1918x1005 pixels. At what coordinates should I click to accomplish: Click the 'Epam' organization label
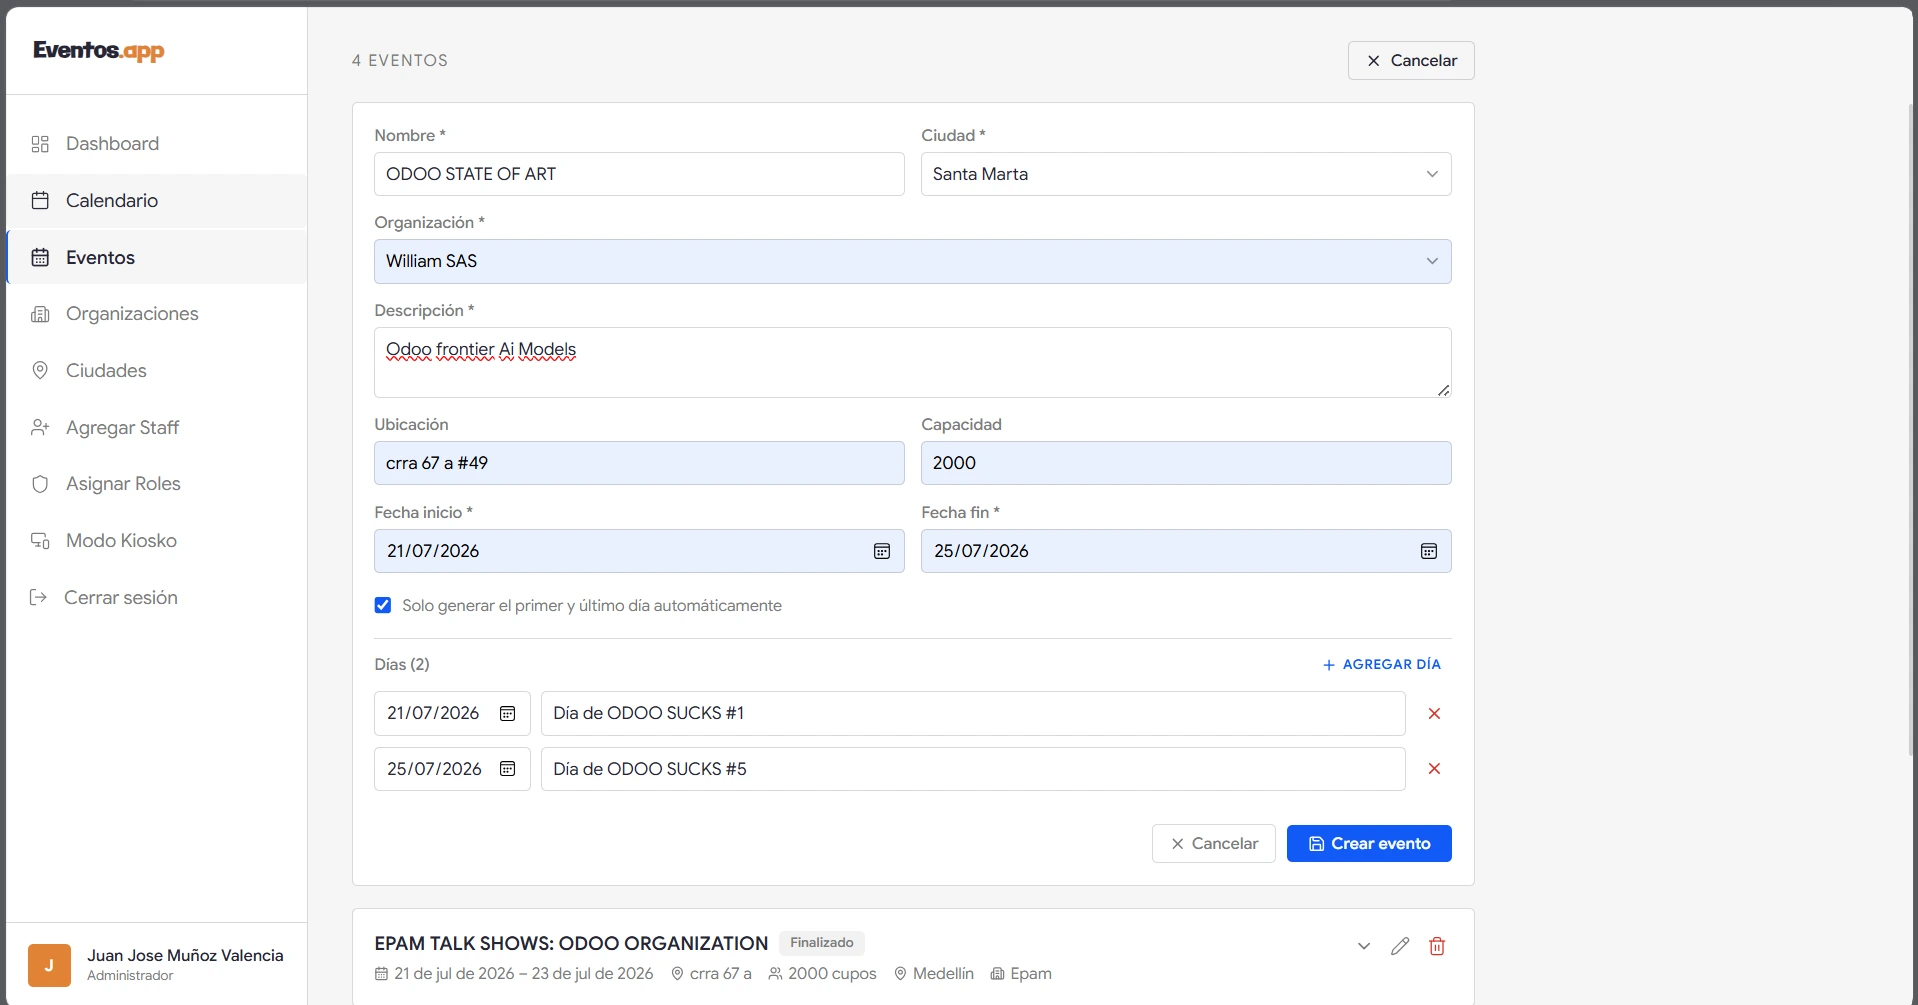1031,974
